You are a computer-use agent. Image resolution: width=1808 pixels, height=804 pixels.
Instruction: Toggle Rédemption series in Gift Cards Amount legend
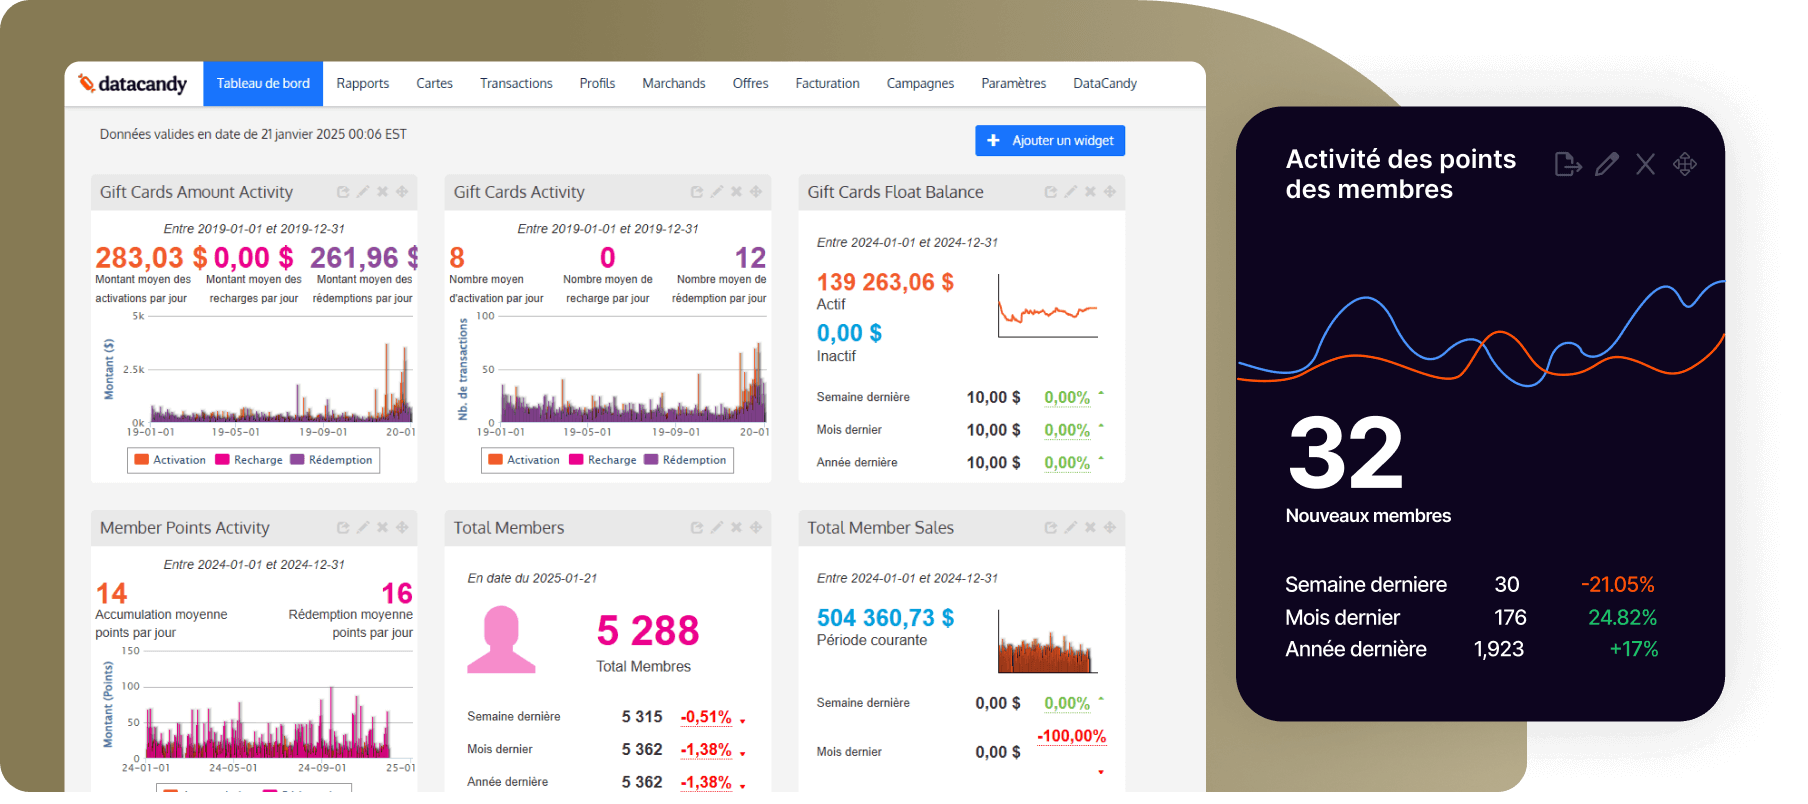pos(332,460)
